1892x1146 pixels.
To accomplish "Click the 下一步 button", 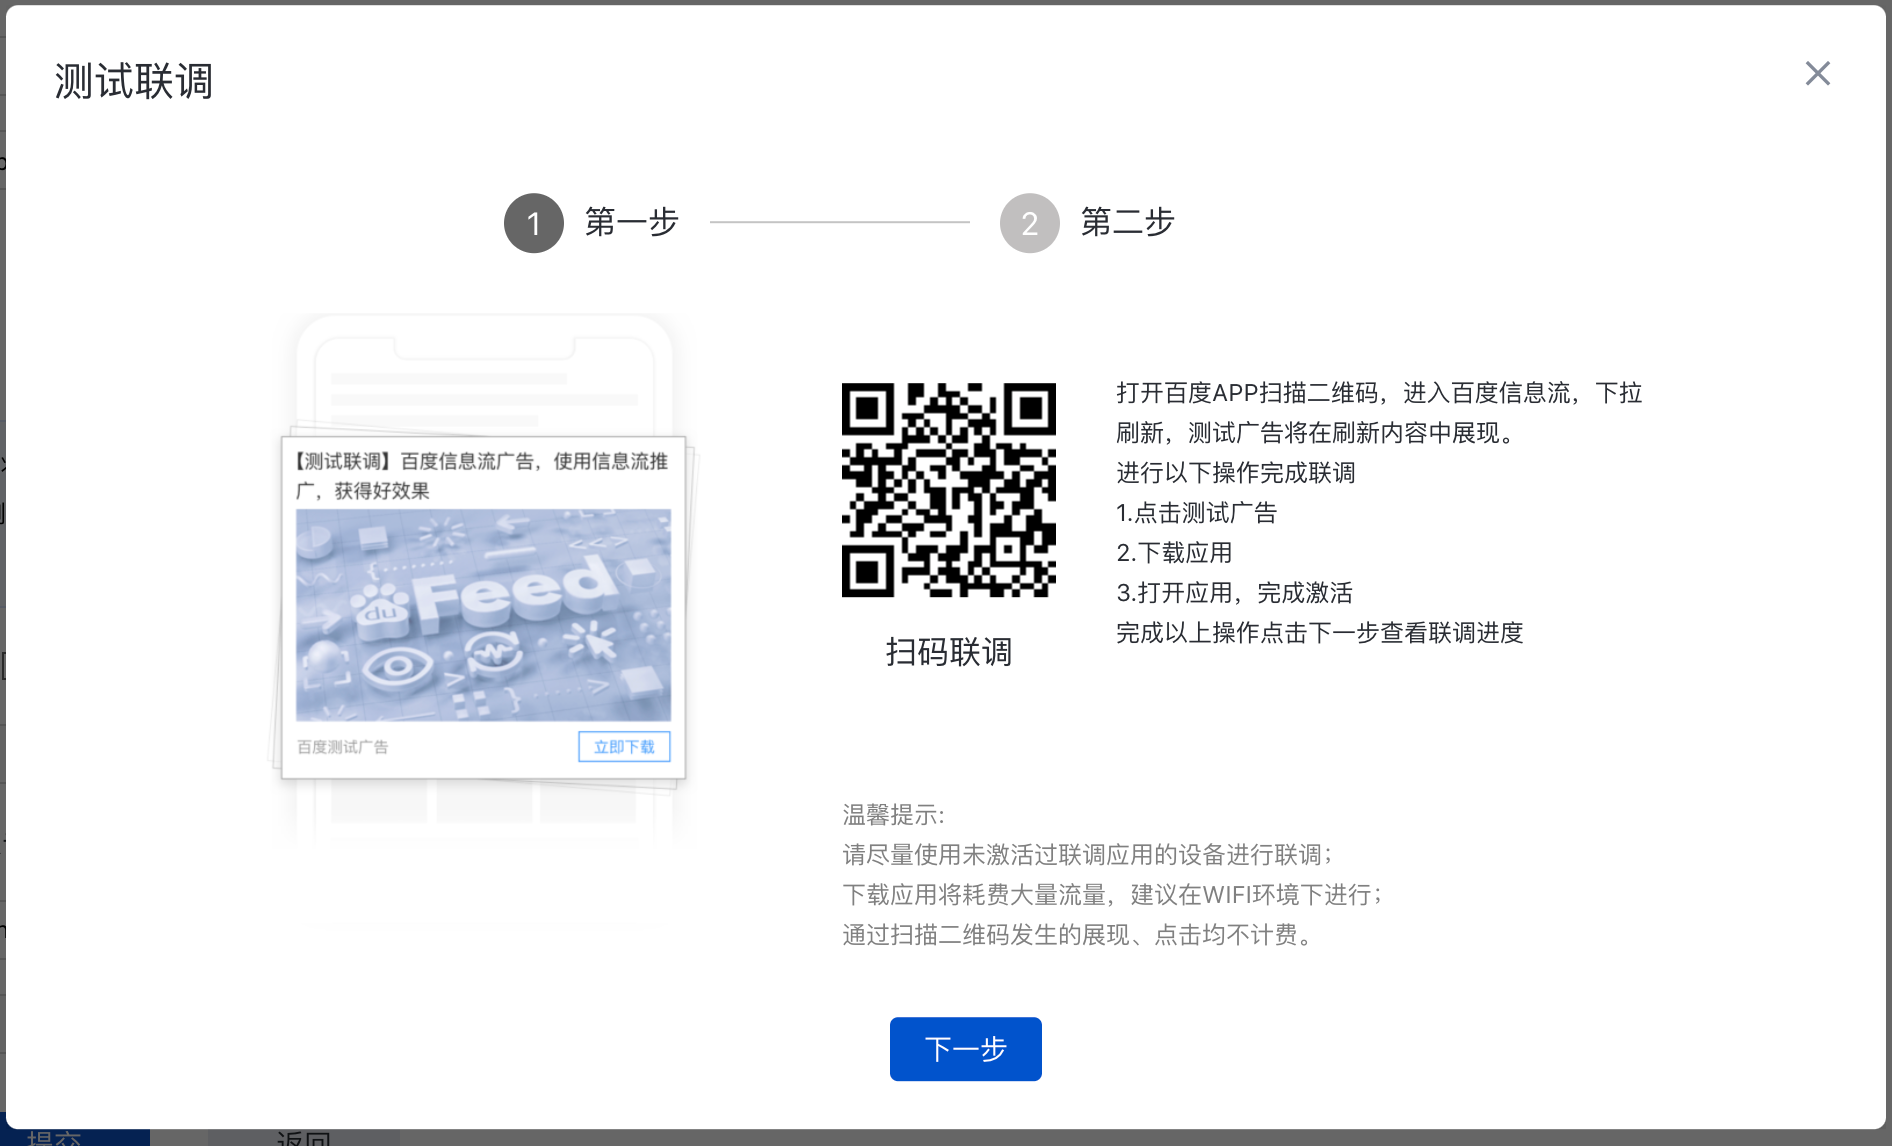I will (965, 1048).
